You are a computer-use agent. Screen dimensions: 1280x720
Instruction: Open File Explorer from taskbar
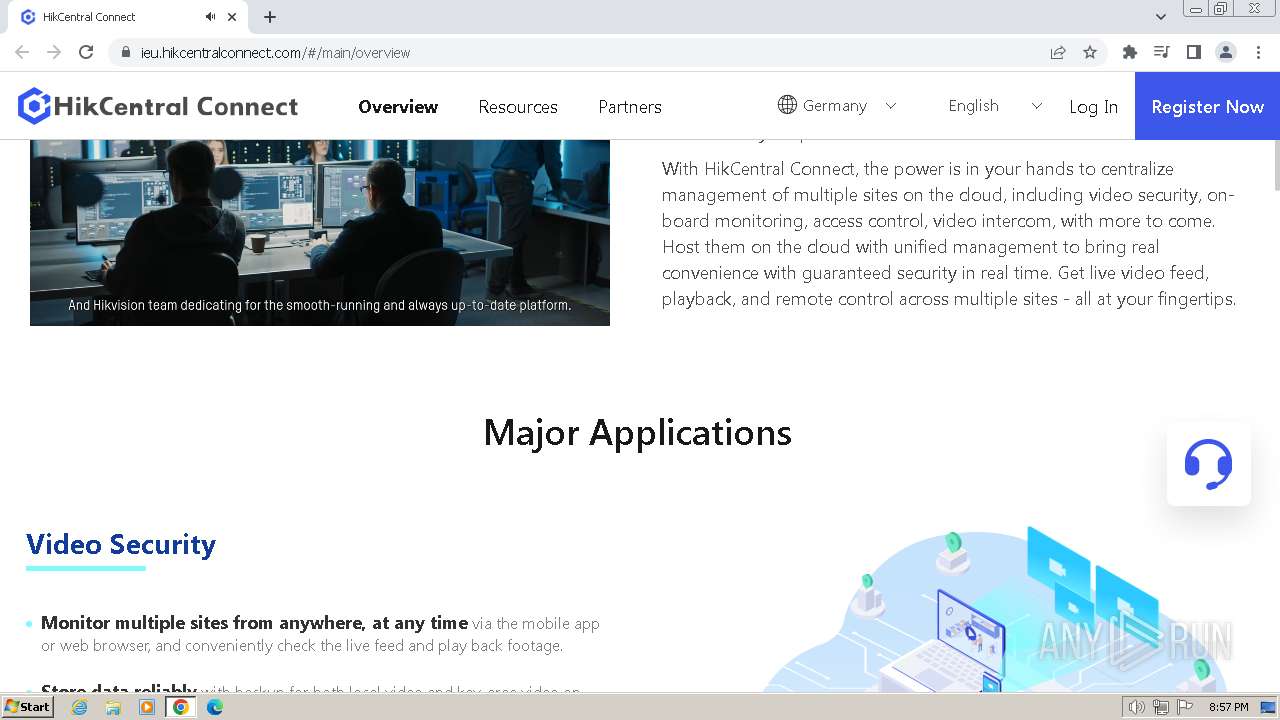click(113, 707)
